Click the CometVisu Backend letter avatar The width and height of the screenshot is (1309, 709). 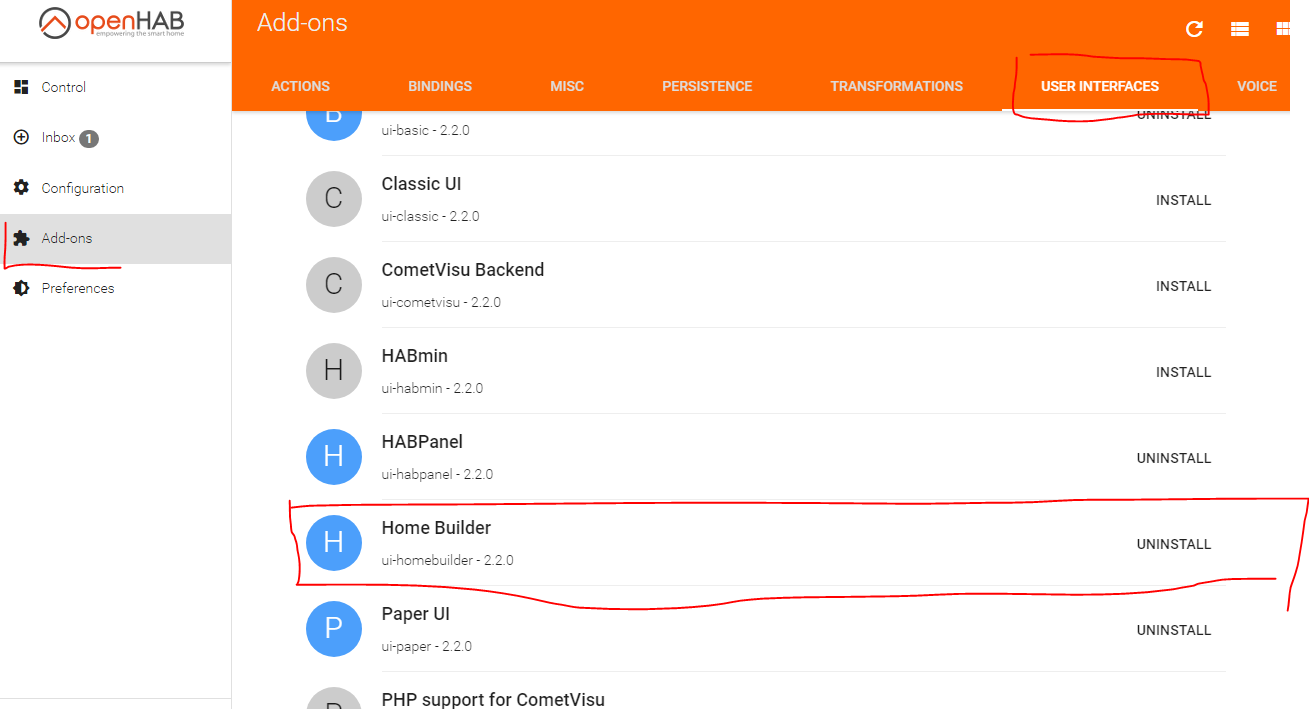334,285
